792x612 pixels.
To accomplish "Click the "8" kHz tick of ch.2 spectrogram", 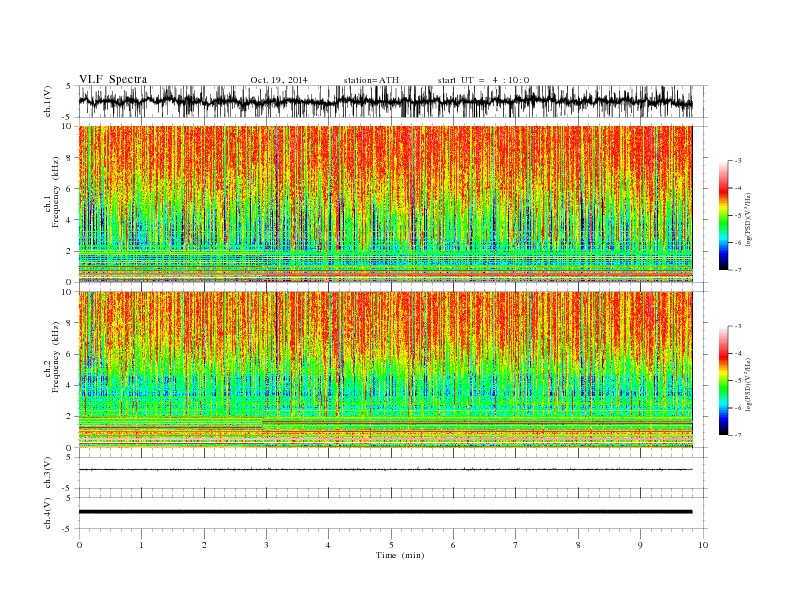I will 69,323.
